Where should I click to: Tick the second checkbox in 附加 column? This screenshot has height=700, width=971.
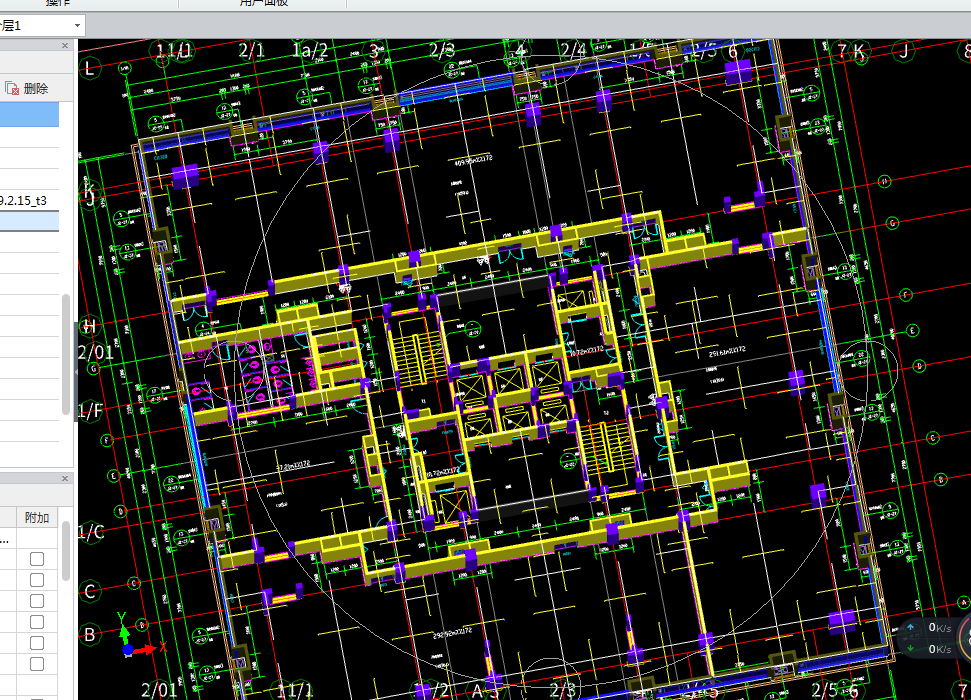[x=37, y=580]
